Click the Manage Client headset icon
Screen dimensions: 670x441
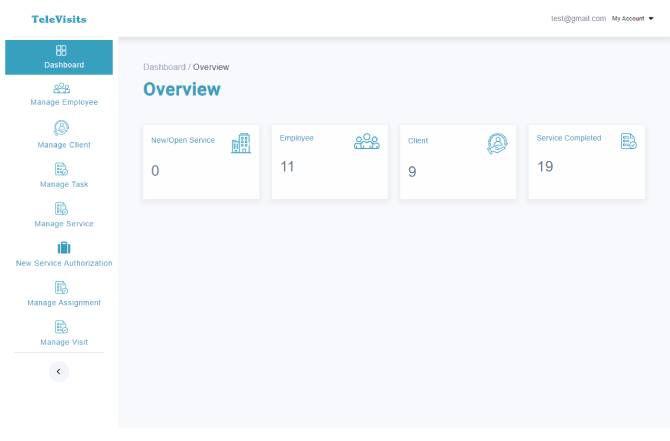coord(62,128)
